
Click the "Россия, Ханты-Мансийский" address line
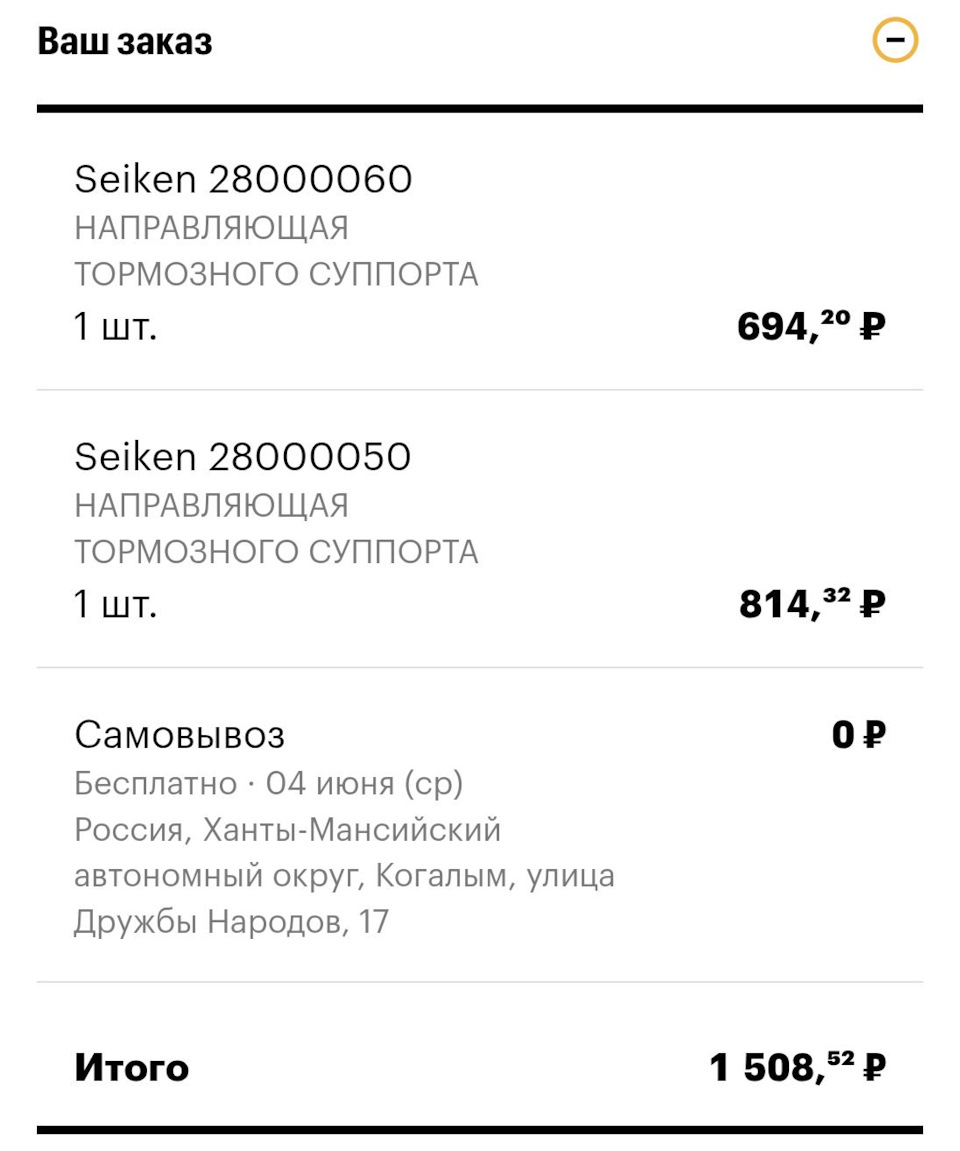click(x=287, y=830)
